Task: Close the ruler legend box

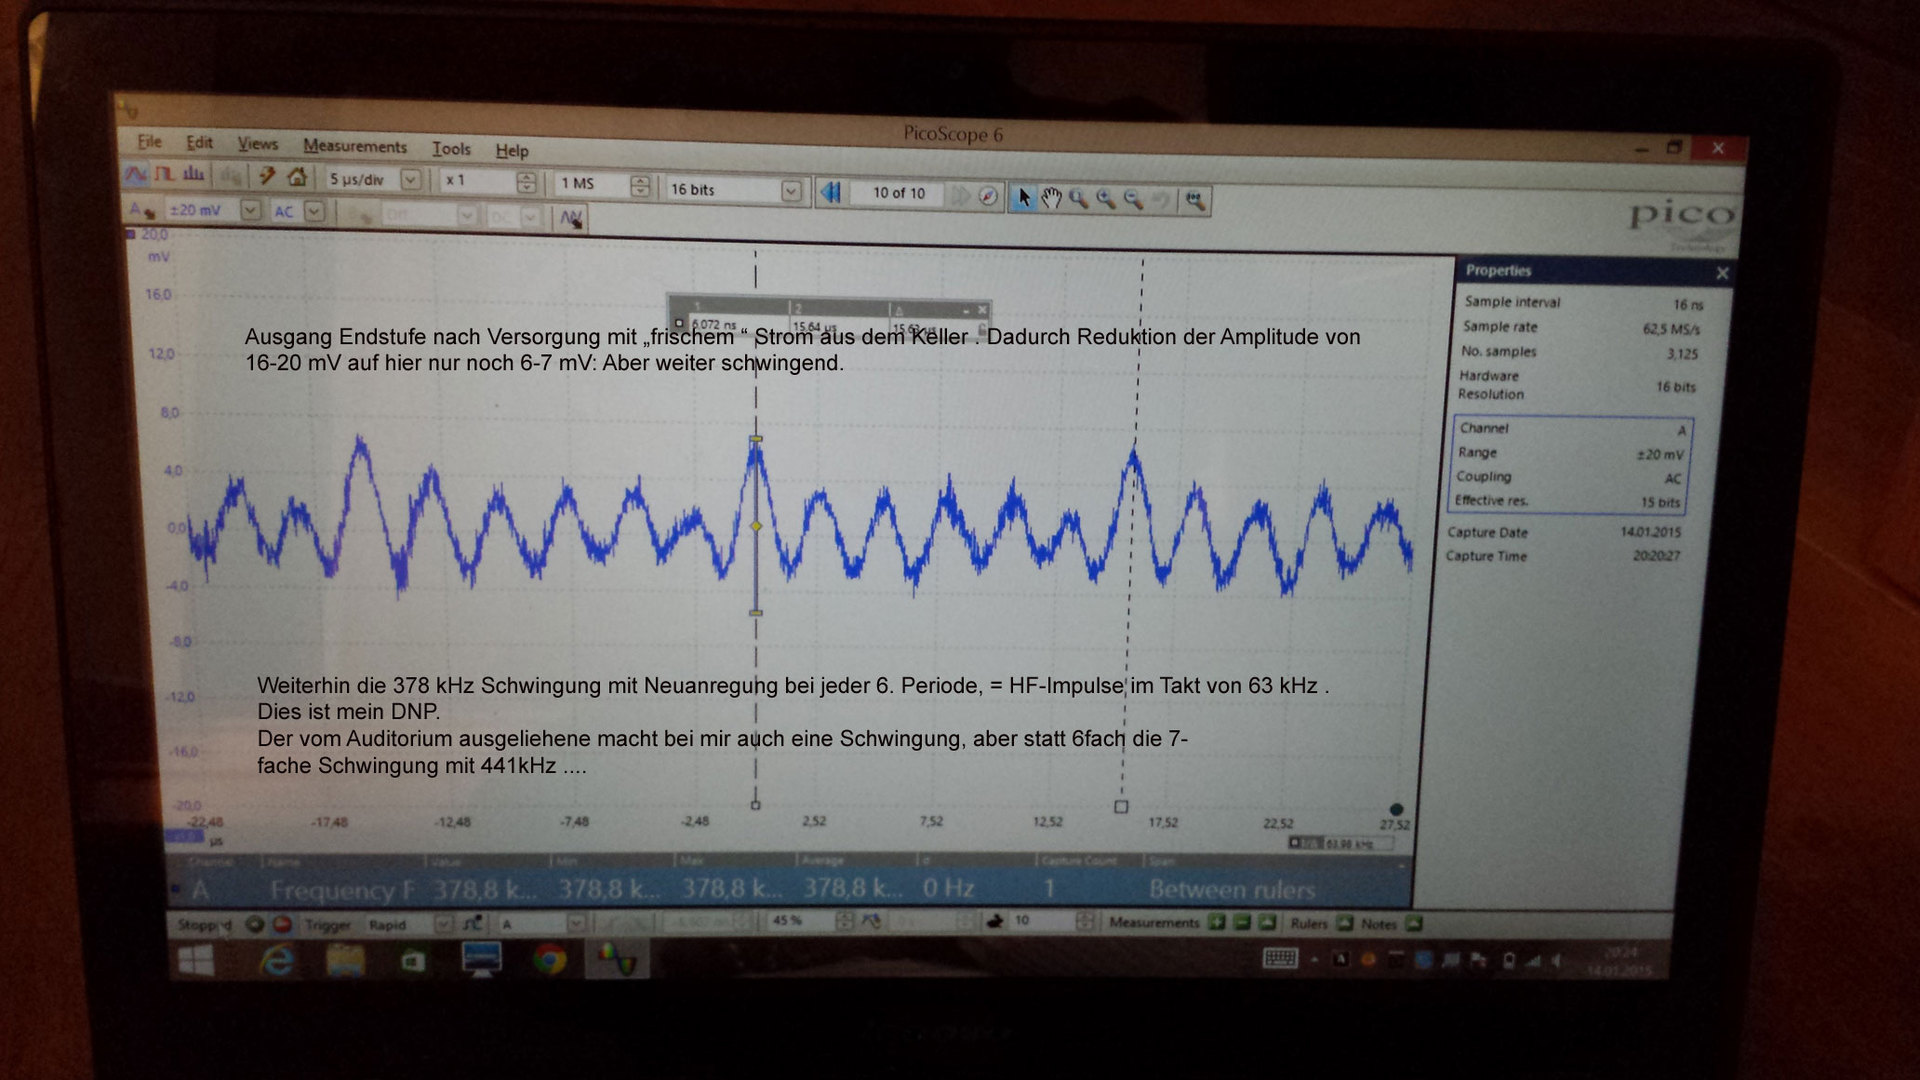Action: coord(982,309)
